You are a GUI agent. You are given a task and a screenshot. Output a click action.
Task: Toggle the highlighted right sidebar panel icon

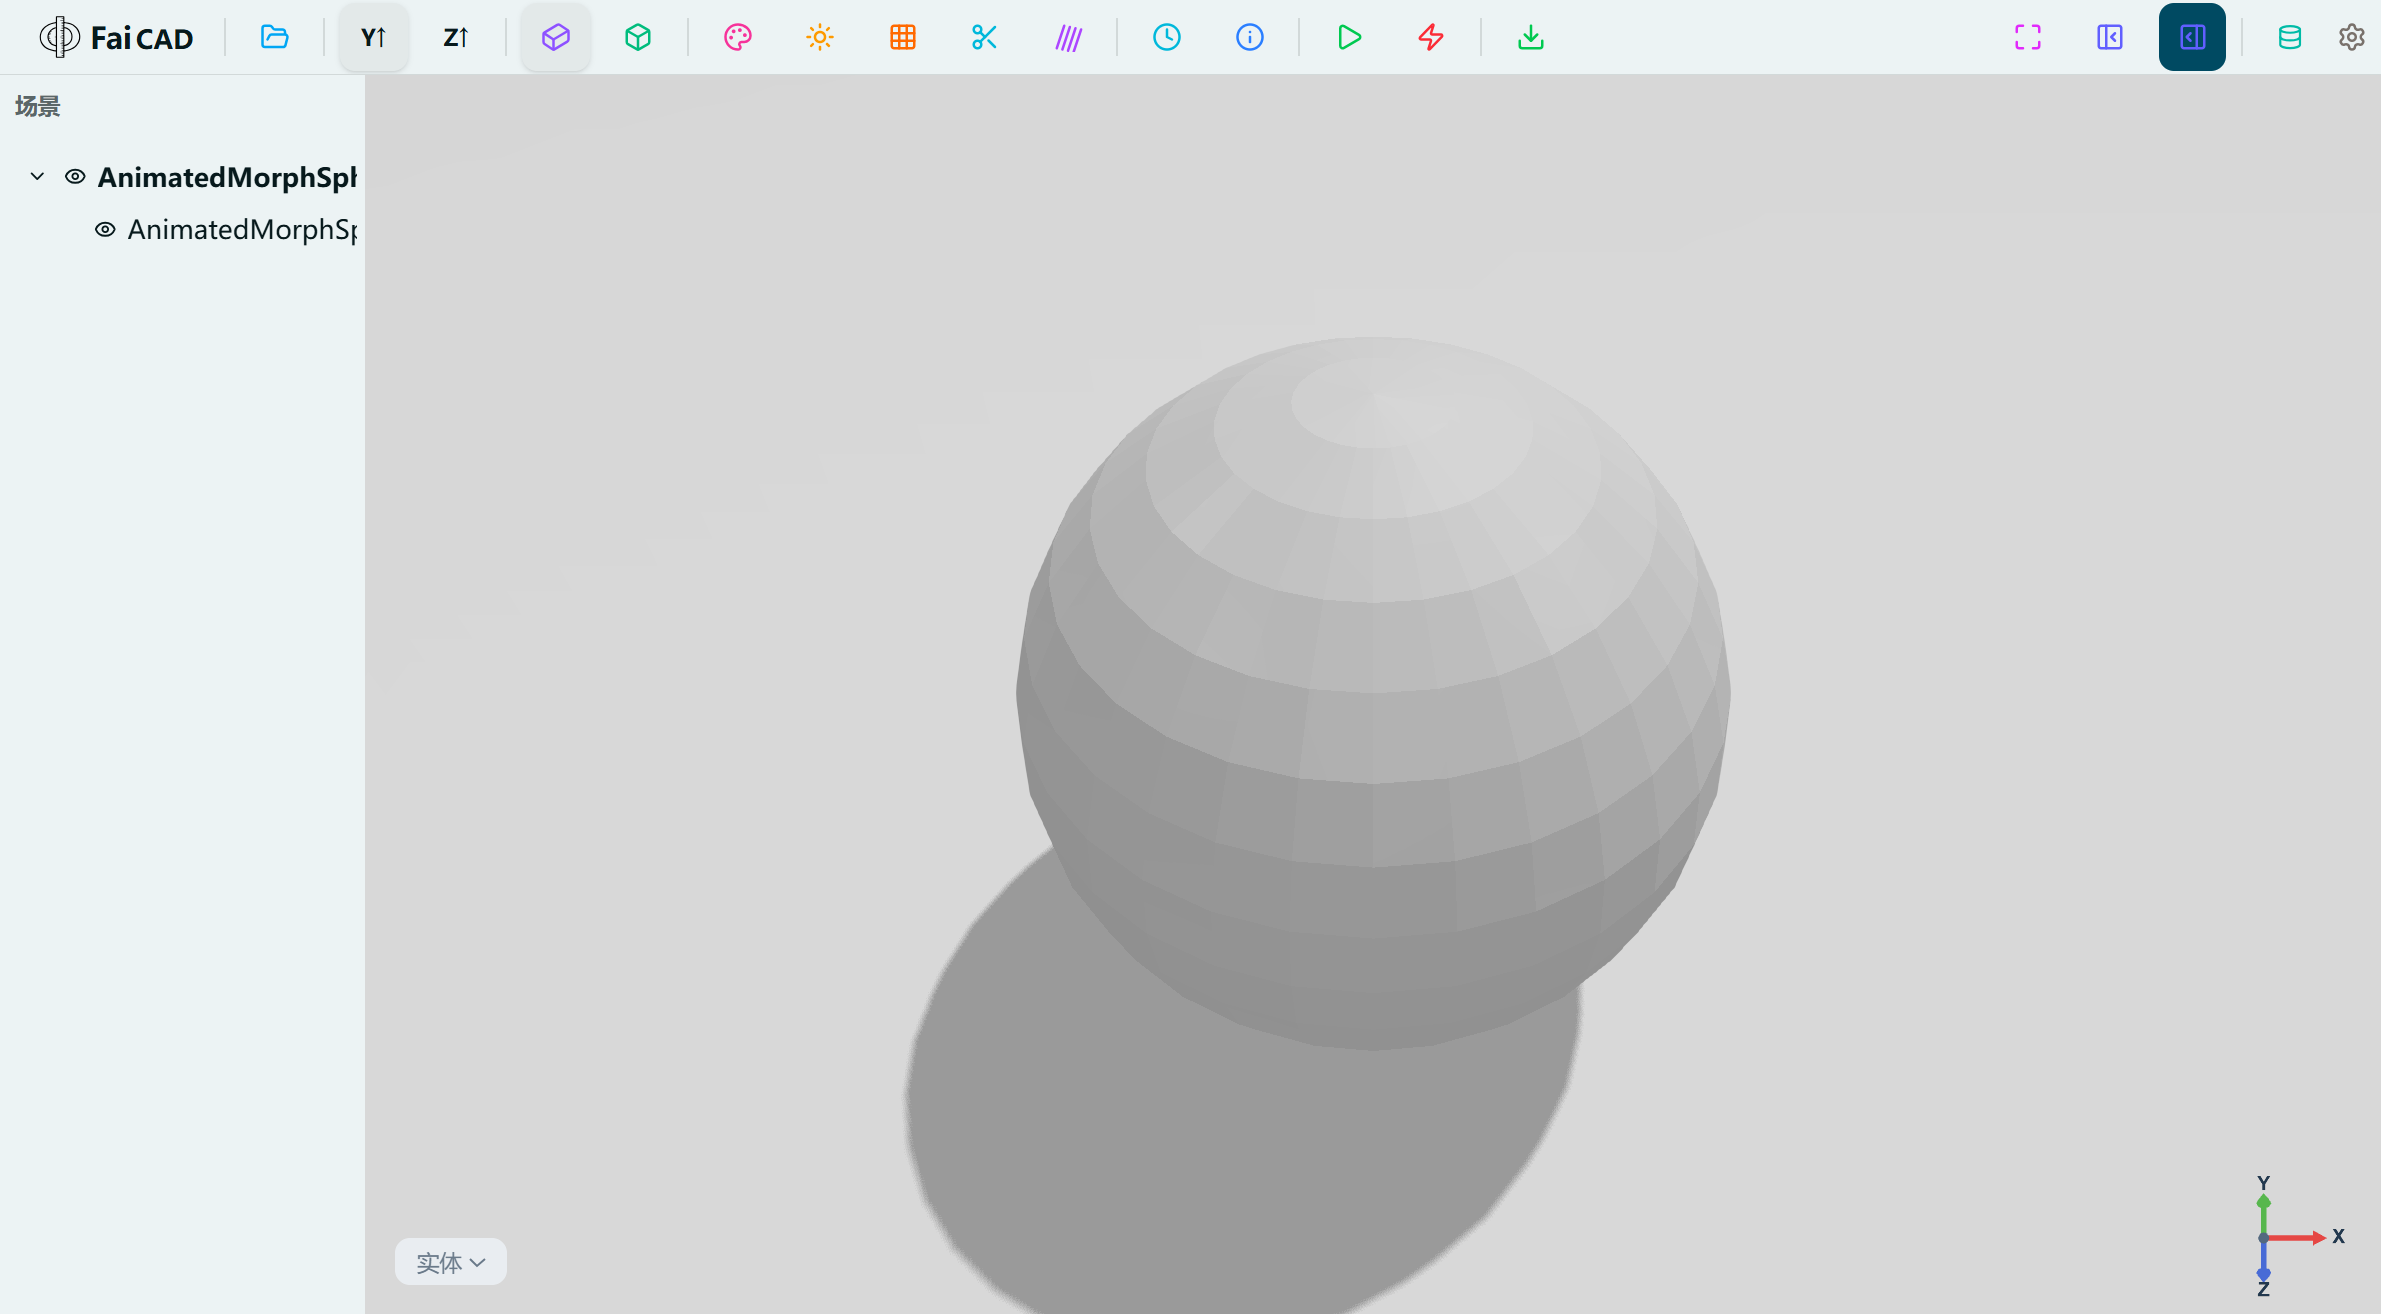coord(2192,37)
